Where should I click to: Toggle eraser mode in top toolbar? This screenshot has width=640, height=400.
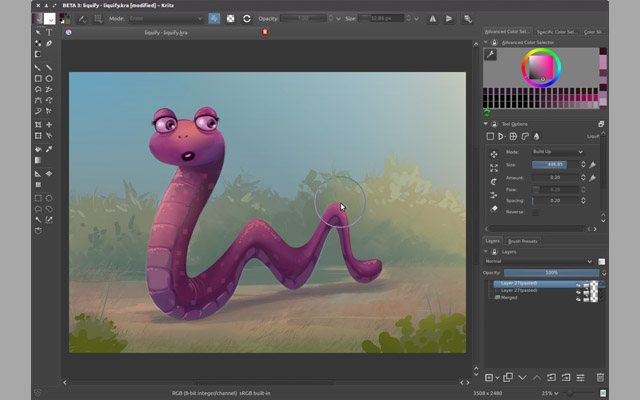coord(214,19)
